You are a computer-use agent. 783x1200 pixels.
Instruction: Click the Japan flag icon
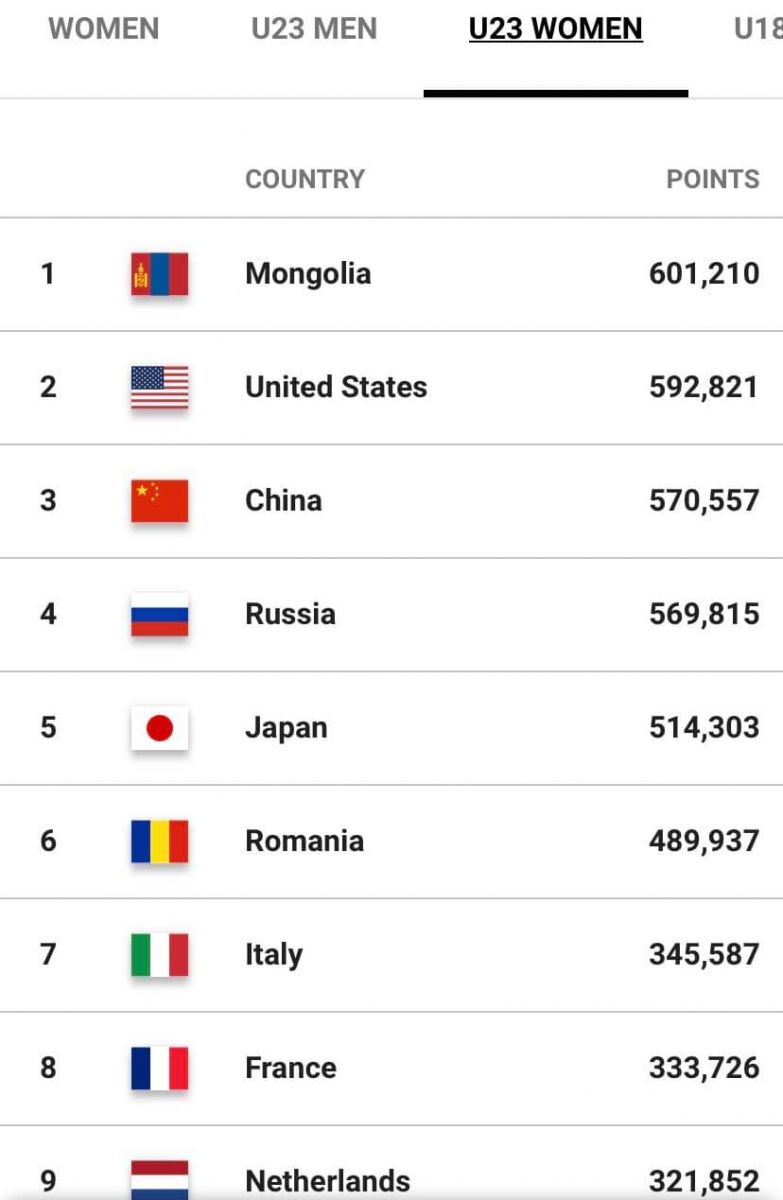pos(159,728)
